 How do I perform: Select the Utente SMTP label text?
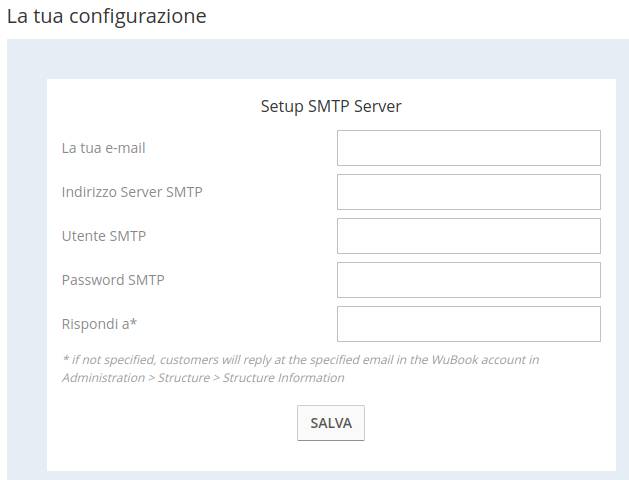[104, 236]
